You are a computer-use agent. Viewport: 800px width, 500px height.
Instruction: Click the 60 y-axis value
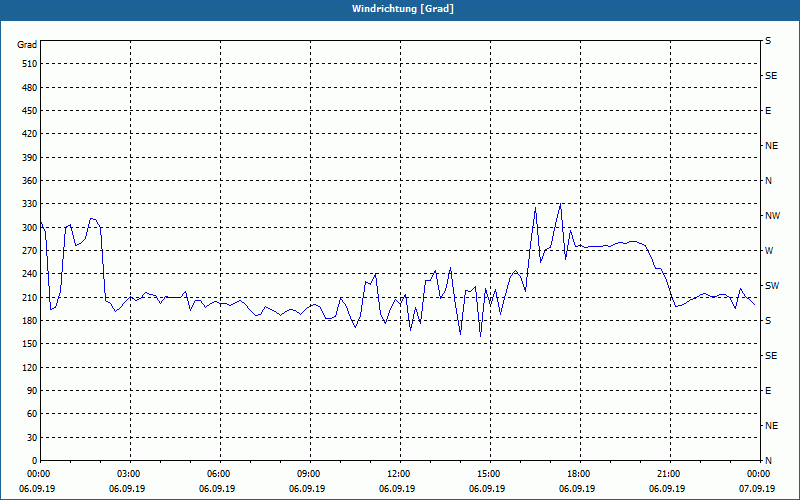(32, 414)
